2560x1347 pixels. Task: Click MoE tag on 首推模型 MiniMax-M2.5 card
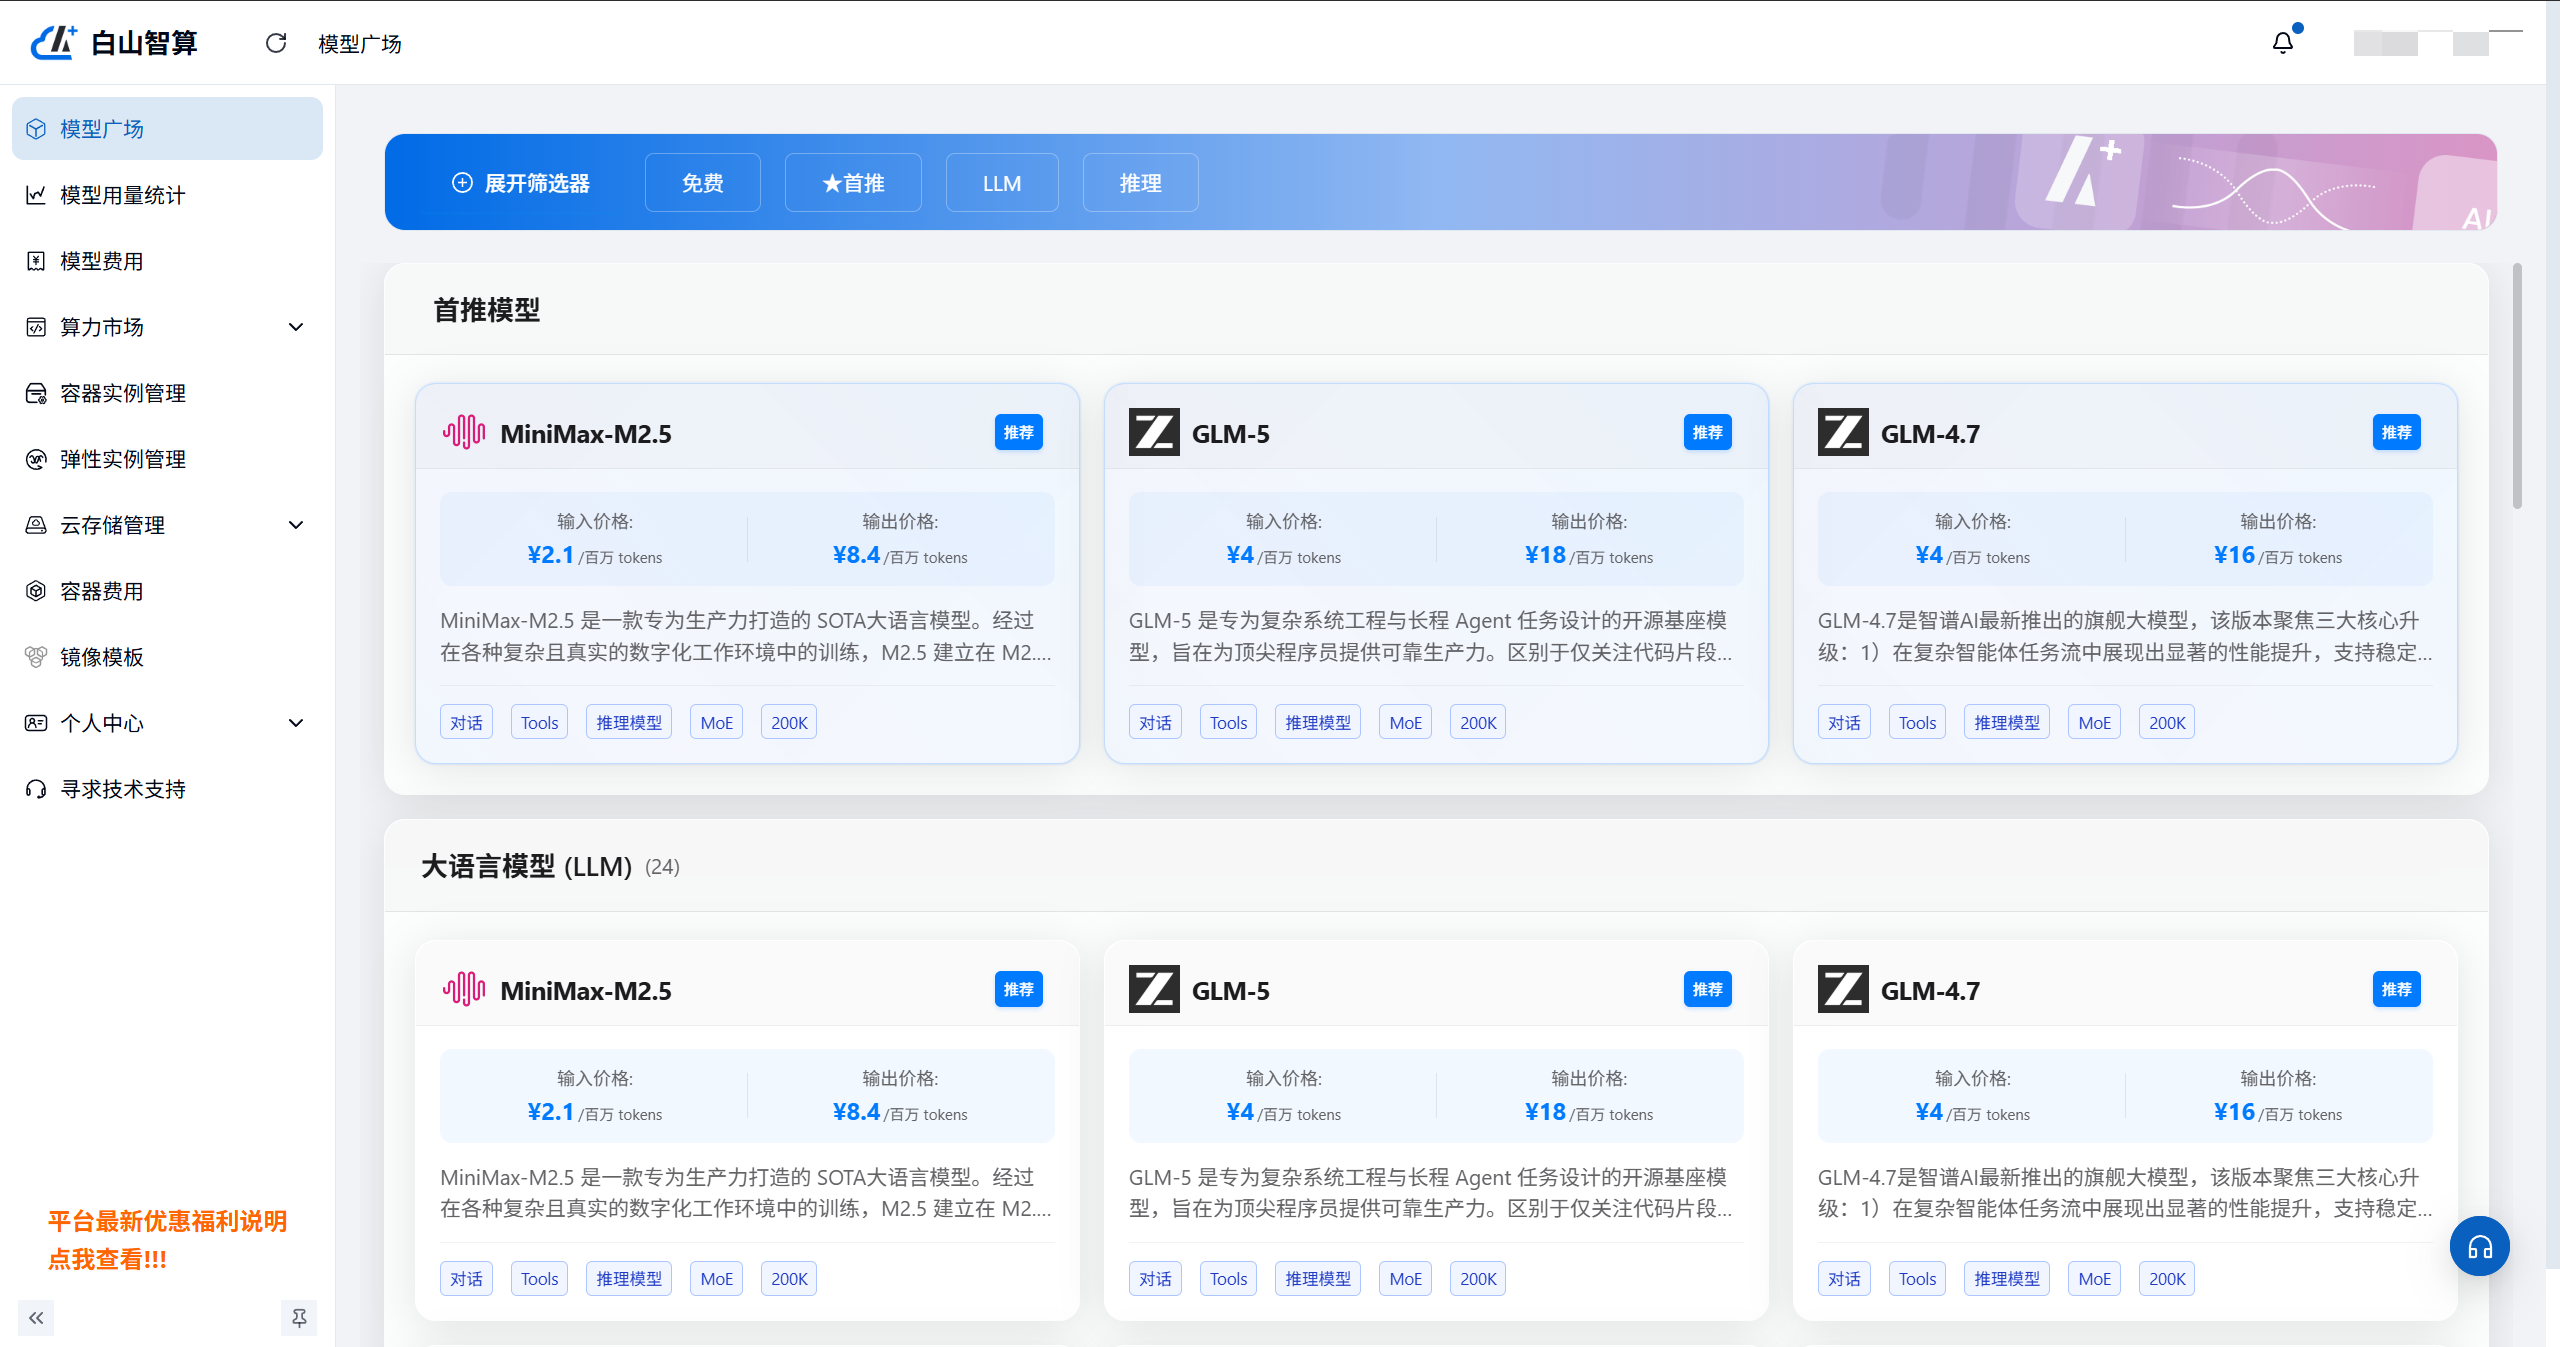tap(716, 722)
